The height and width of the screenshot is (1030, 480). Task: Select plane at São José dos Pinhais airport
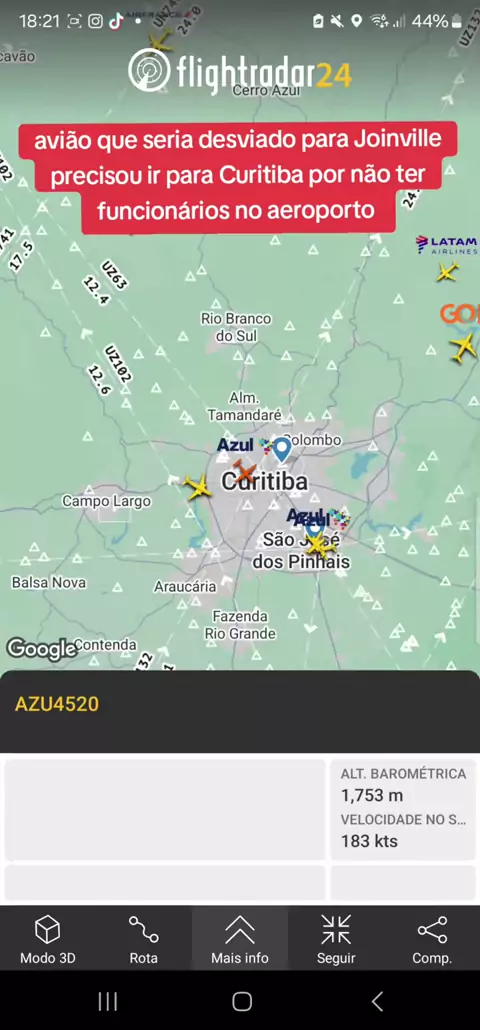pos(318,545)
